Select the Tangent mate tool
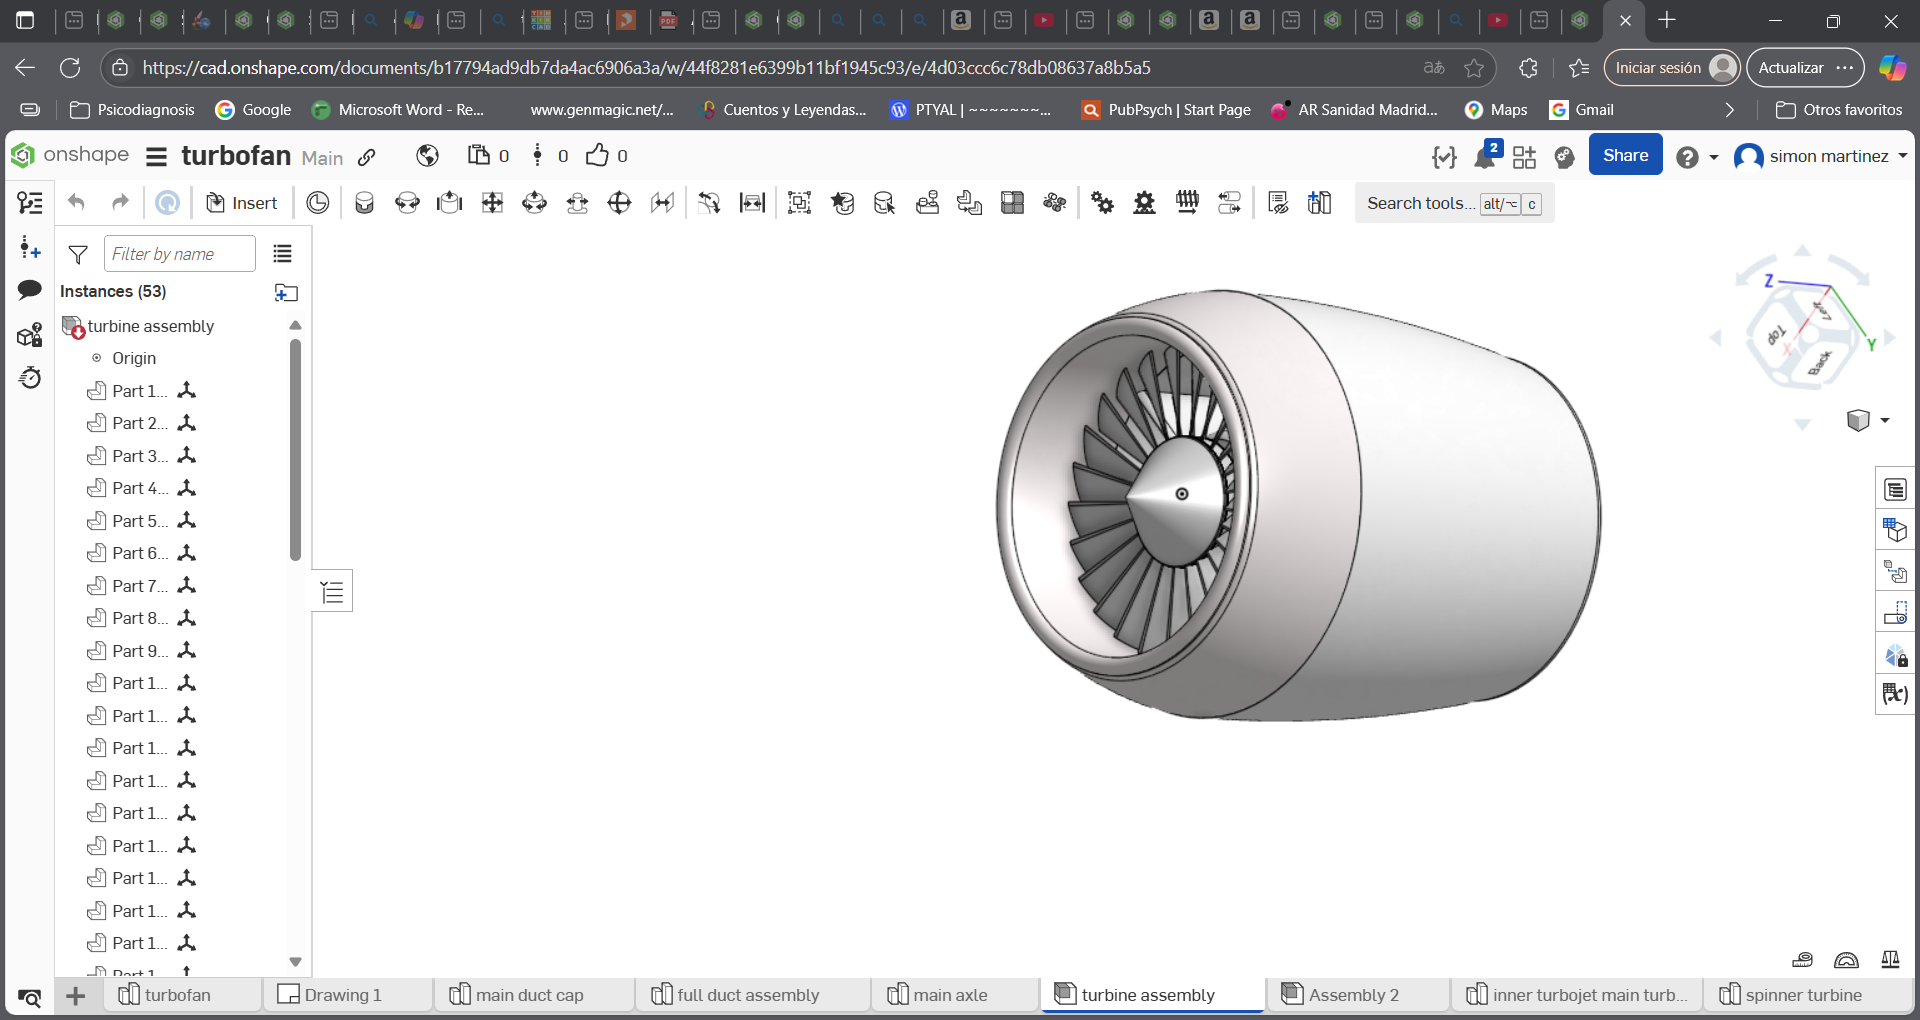Screen dimensions: 1920x1020 tap(709, 203)
